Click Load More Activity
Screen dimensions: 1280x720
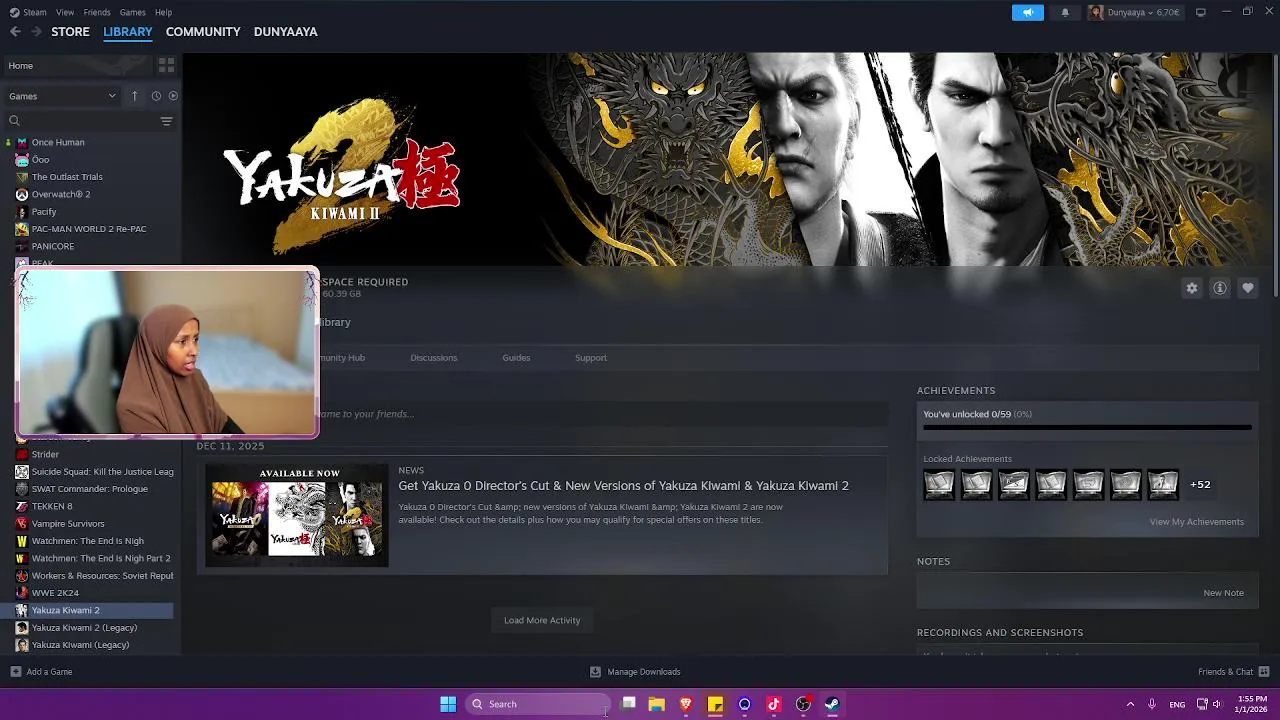542,620
